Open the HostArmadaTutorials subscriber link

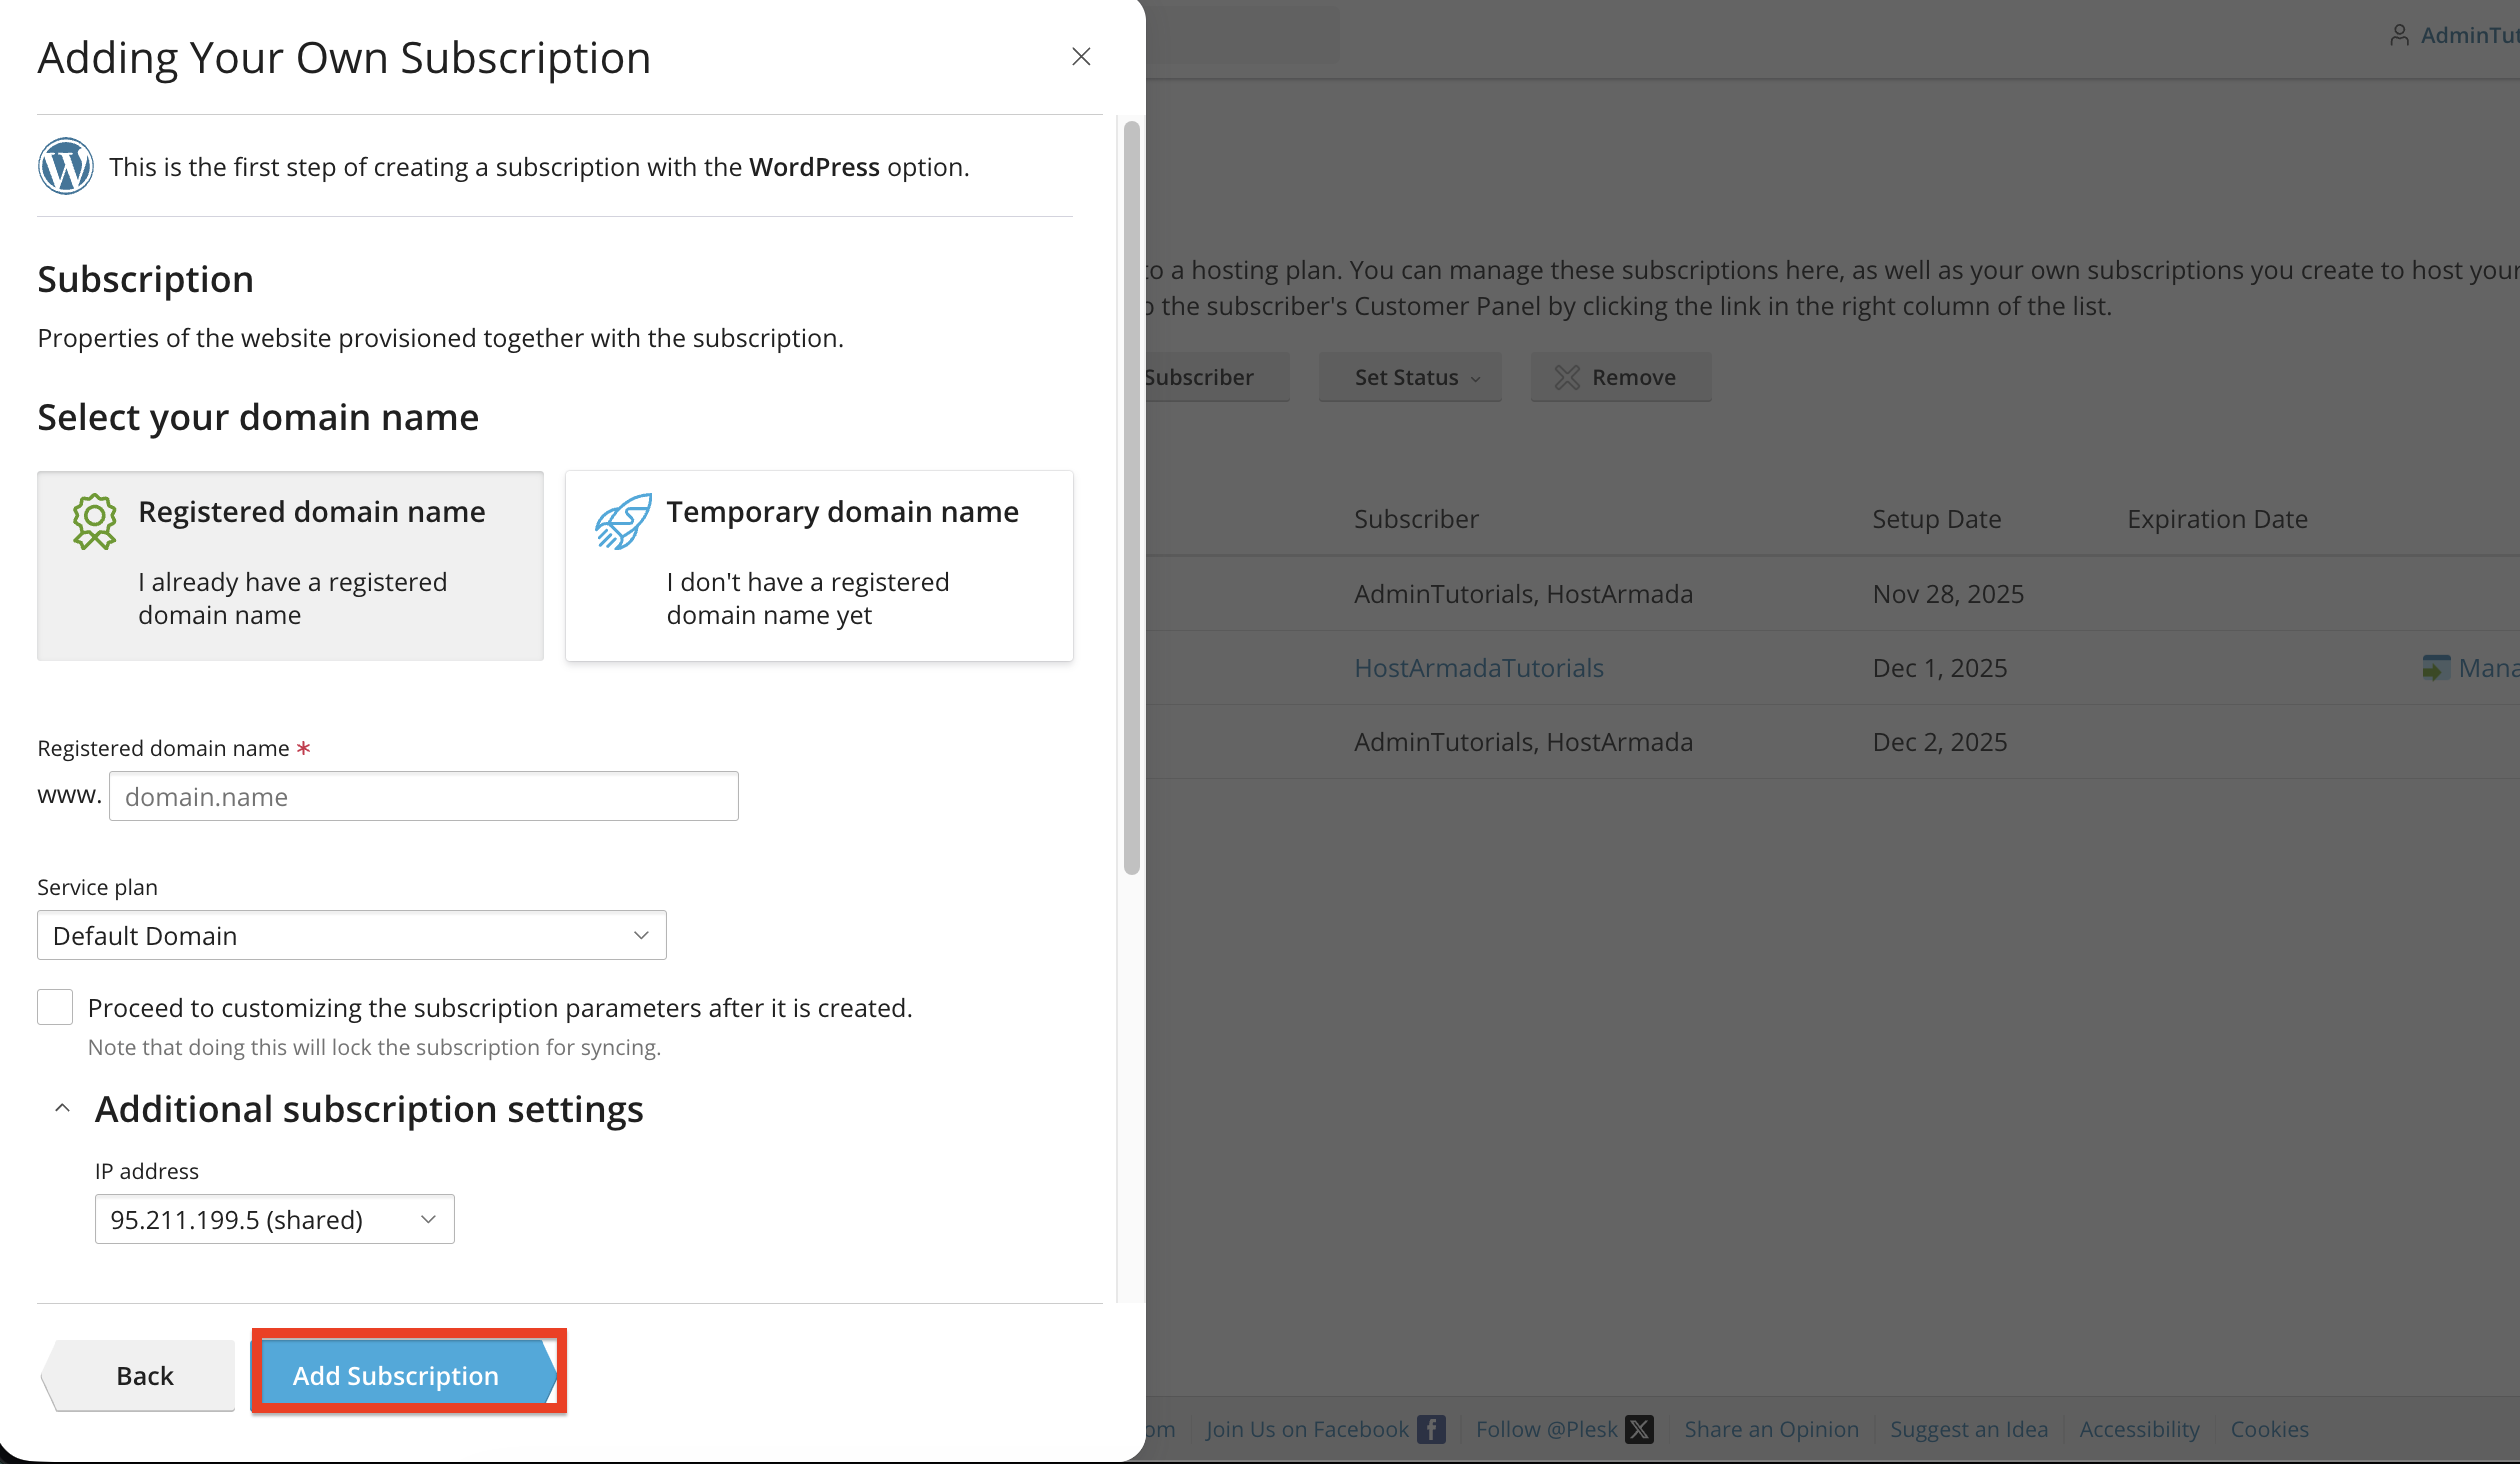[1479, 668]
